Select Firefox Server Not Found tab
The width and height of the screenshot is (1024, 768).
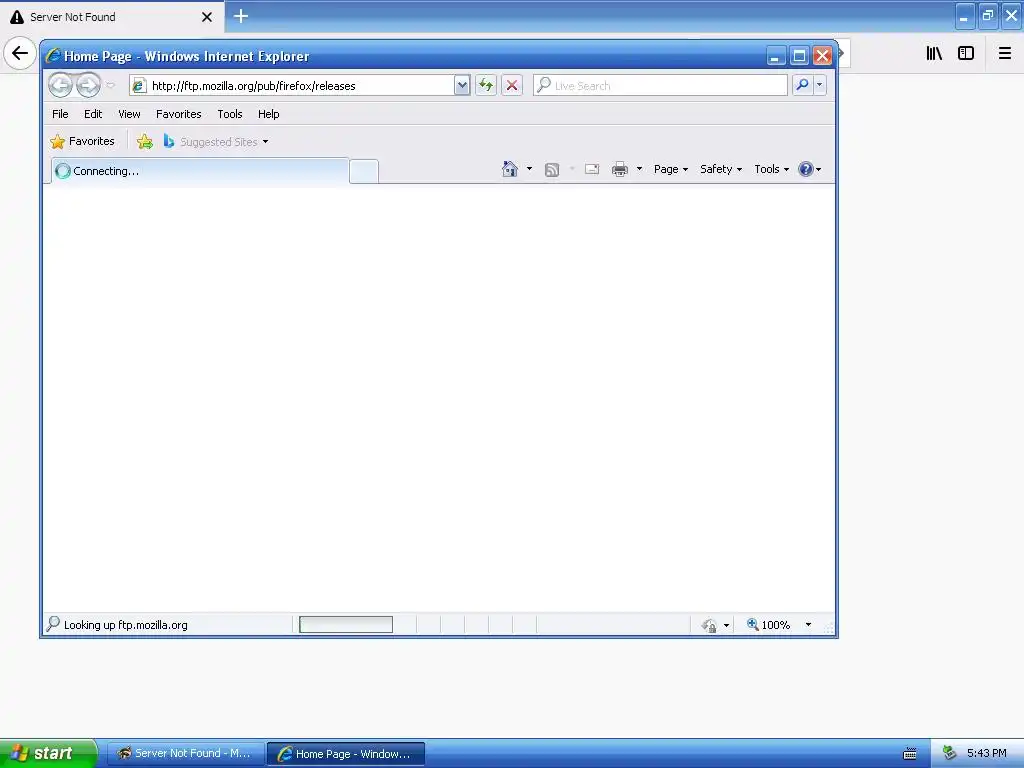[x=112, y=17]
